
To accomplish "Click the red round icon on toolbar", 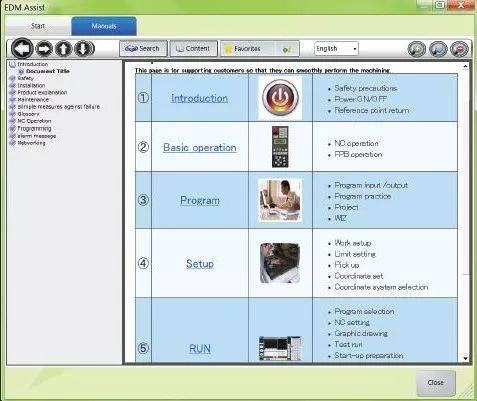I will [x=460, y=49].
